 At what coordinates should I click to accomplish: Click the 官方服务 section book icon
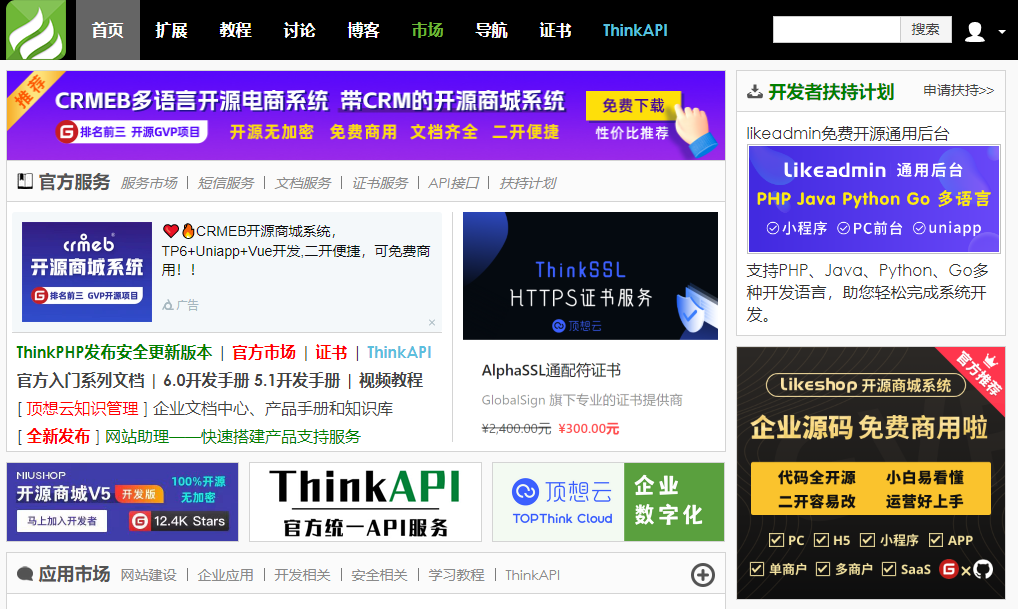25,181
